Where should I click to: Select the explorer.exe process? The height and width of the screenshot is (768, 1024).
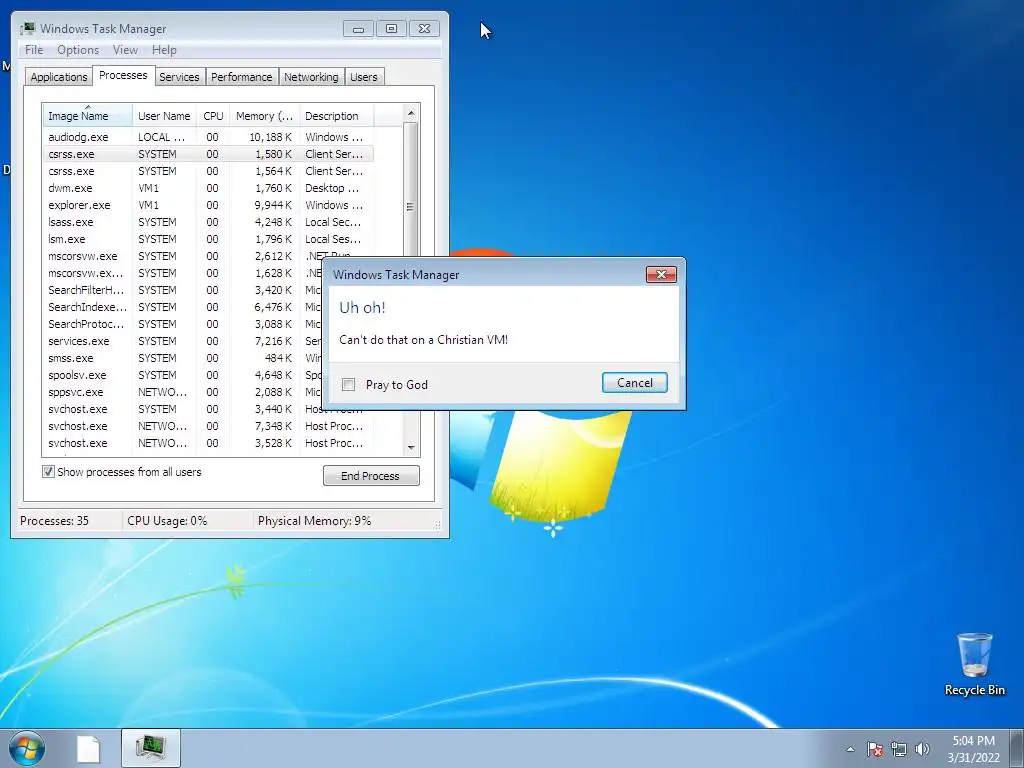[208, 205]
